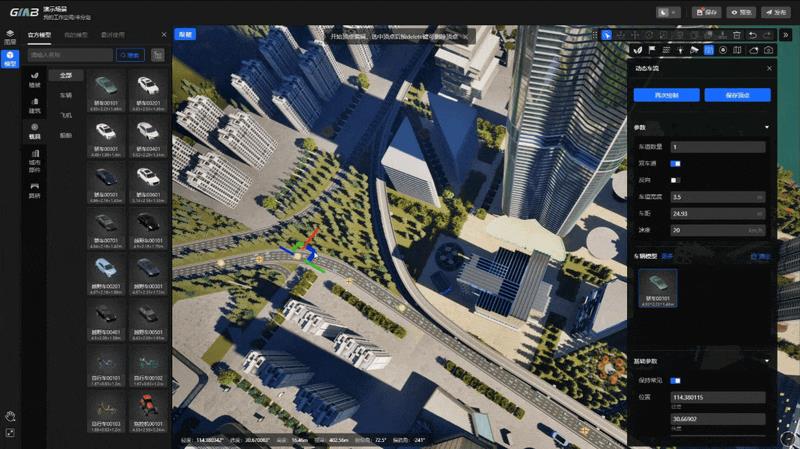Image resolution: width=800 pixels, height=449 pixels.
Task: Toggle the 反向 reverse direction switch
Action: [x=676, y=180]
